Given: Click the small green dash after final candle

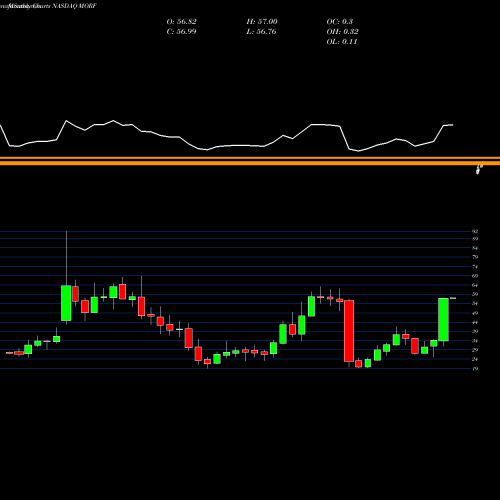Looking at the screenshot, I should (x=453, y=298).
